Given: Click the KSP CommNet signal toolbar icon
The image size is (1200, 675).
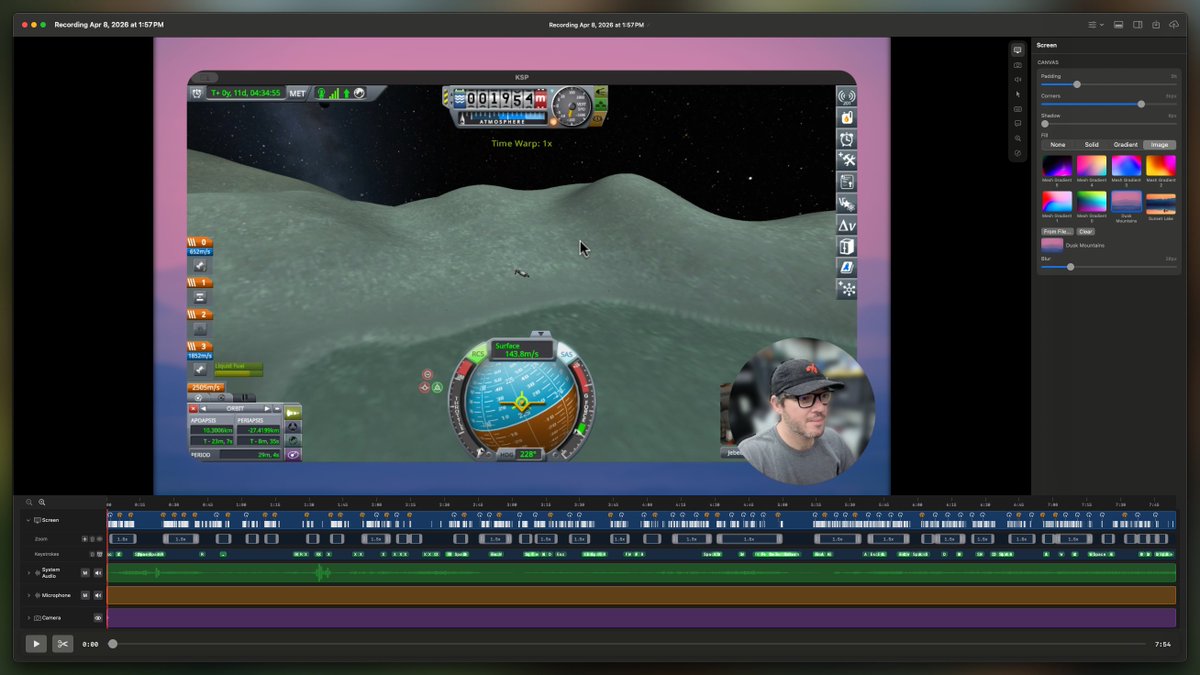Looking at the screenshot, I should 847,96.
